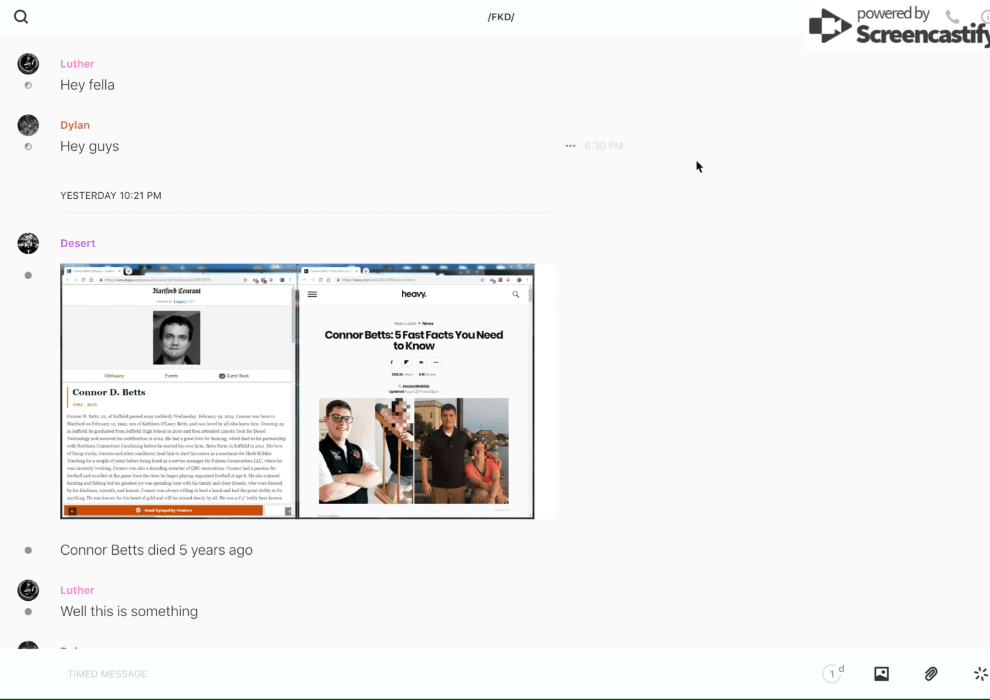The width and height of the screenshot is (990, 700).
Task: Click Luther's name above Well this is something
Action: pyautogui.click(x=77, y=590)
